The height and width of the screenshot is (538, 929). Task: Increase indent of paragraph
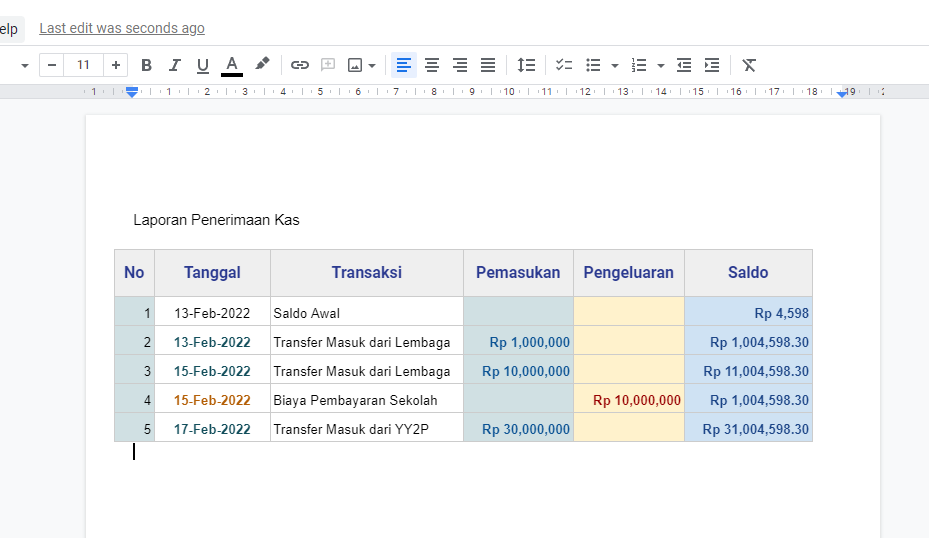click(x=712, y=65)
